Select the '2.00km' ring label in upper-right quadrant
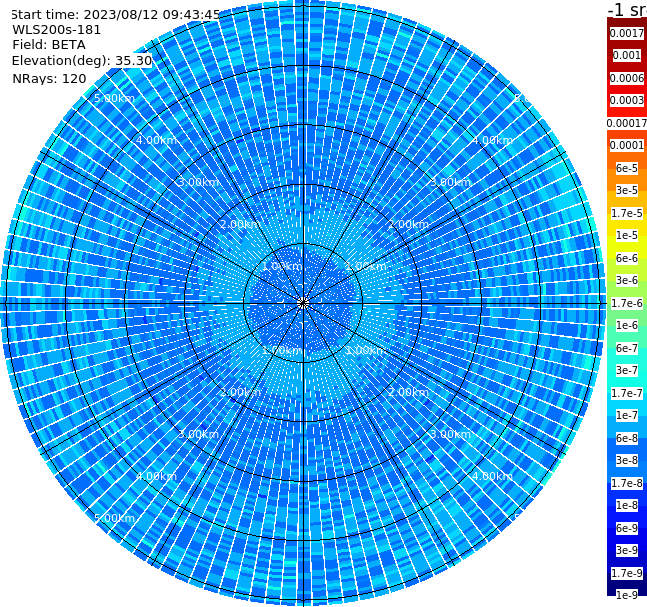This screenshot has width=647, height=607. point(408,224)
